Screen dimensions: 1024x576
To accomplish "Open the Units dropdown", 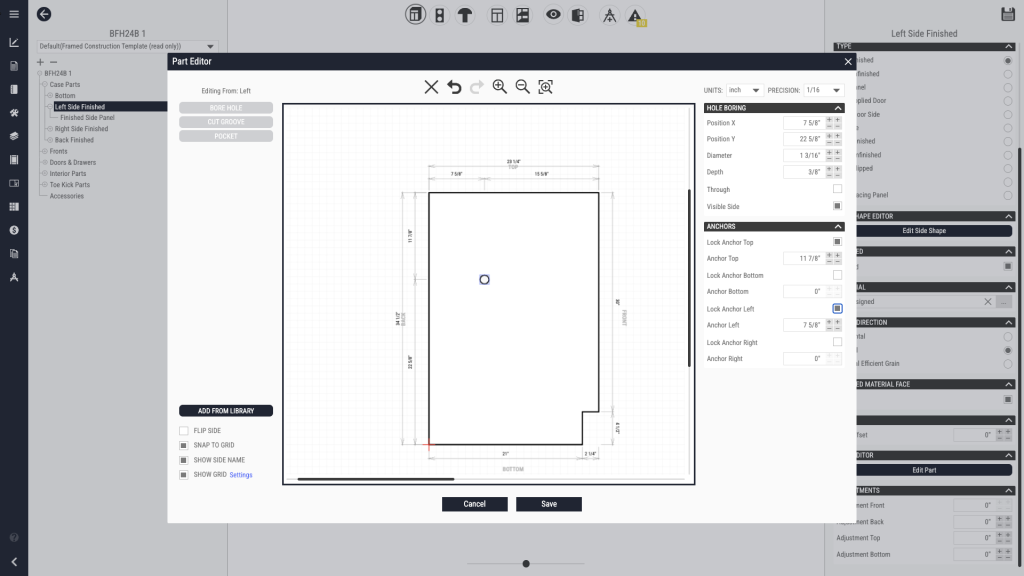I will (x=745, y=90).
